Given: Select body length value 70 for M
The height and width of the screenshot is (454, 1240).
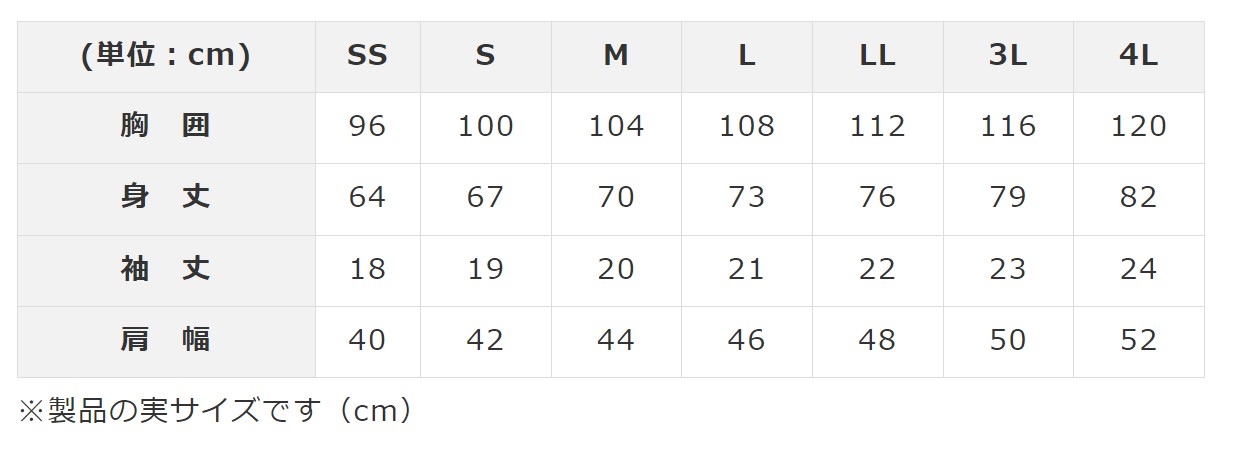Looking at the screenshot, I should click(x=616, y=197).
